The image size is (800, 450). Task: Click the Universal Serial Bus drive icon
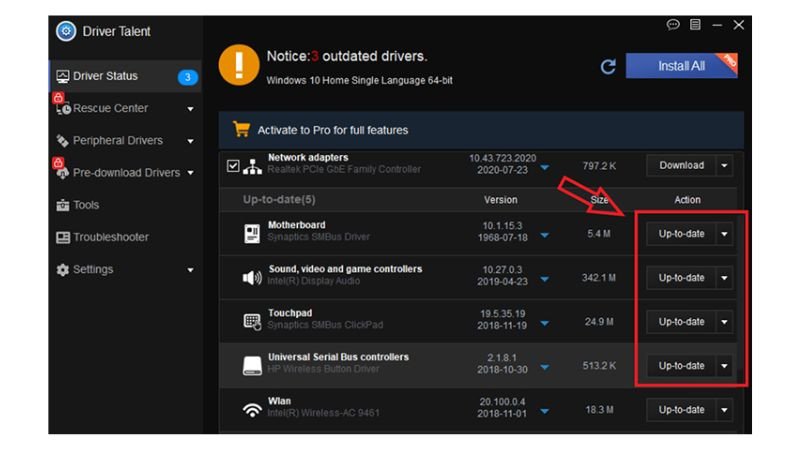(252, 365)
